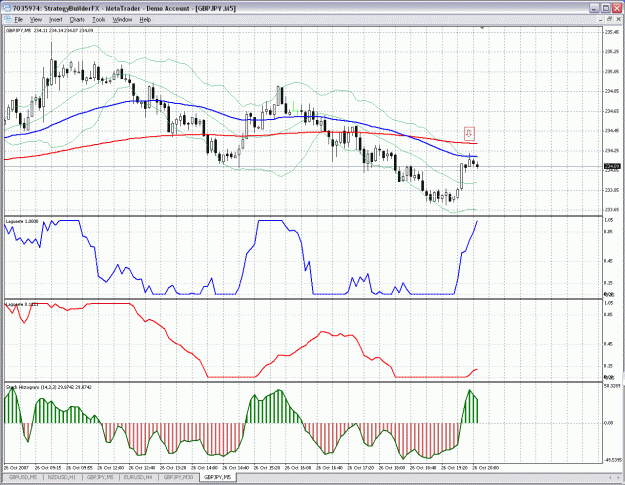This screenshot has width=625, height=485.
Task: Switch to the GBPJPY,M30 chart tab
Action: click(x=178, y=477)
